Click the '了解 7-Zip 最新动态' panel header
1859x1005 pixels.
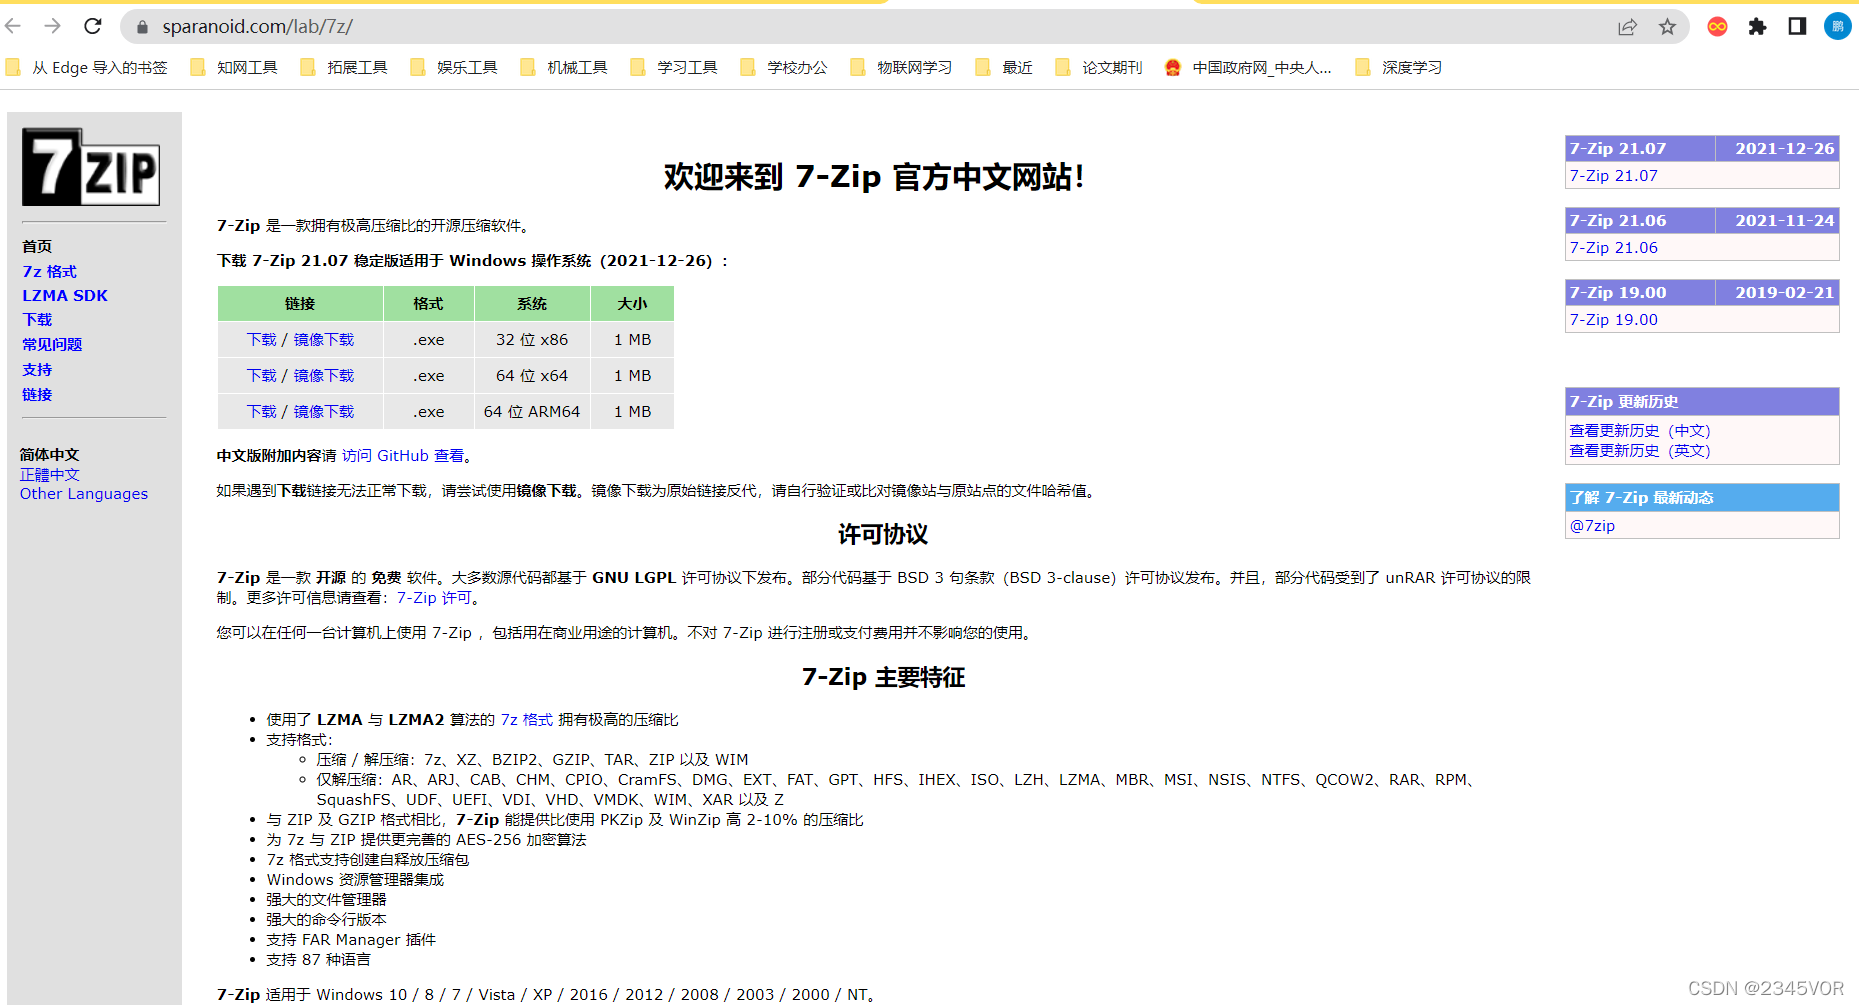pyautogui.click(x=1702, y=497)
